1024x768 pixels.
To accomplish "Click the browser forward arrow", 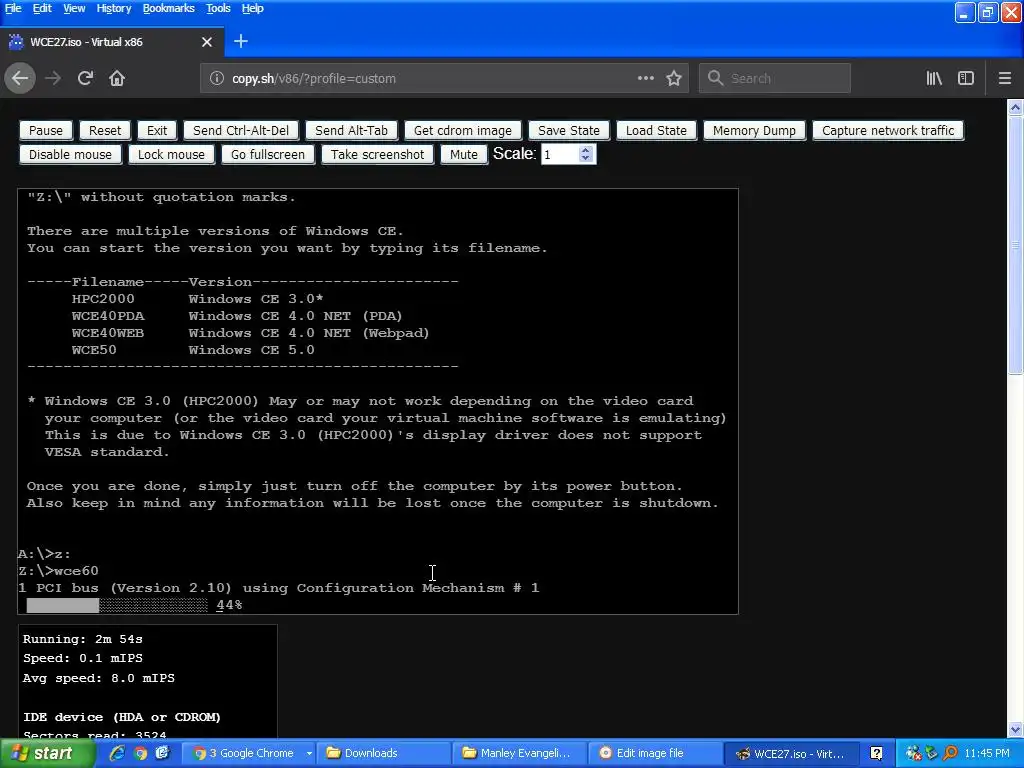I will coord(53,78).
